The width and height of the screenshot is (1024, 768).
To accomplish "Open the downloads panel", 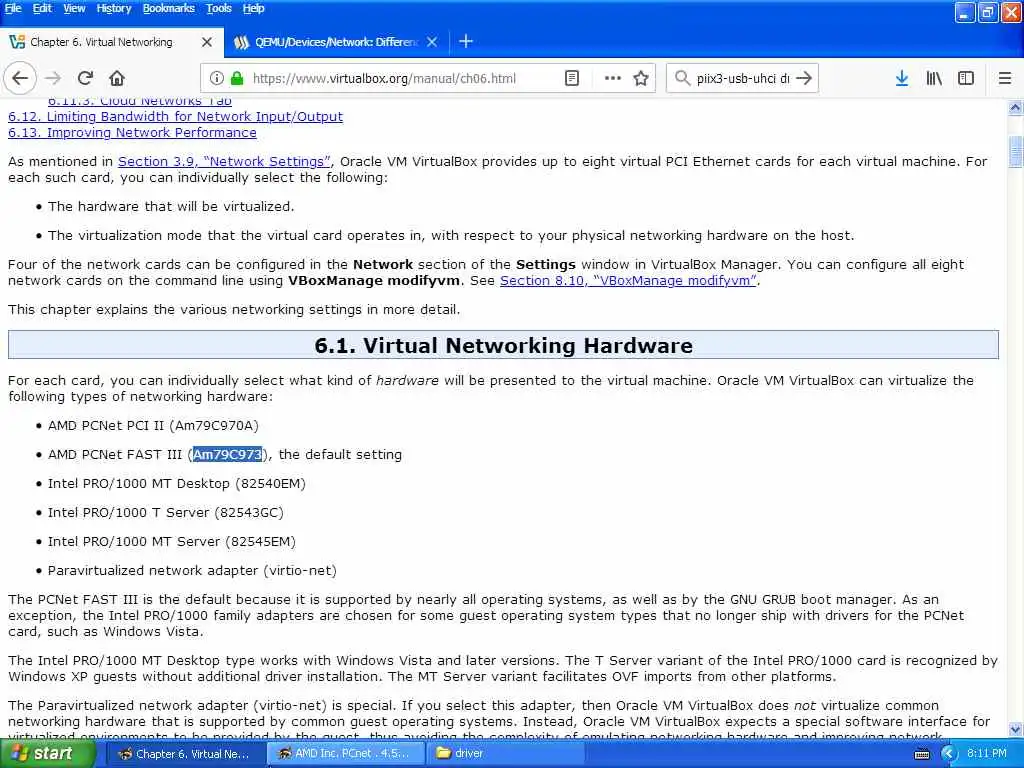I will 902,78.
